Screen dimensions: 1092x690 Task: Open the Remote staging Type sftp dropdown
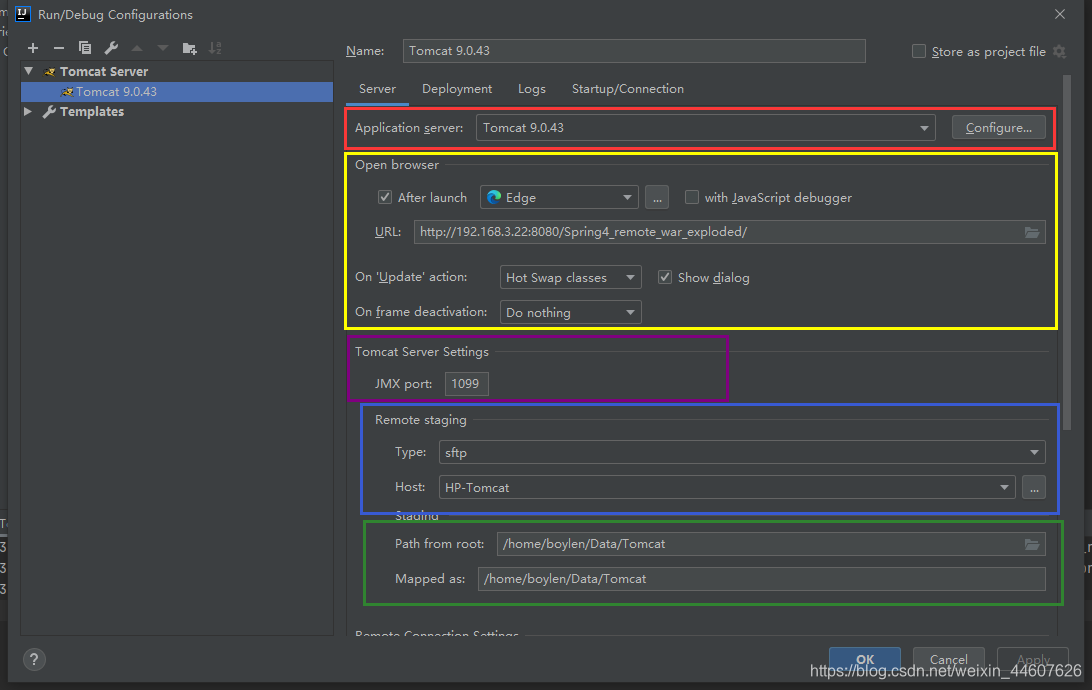(742, 452)
